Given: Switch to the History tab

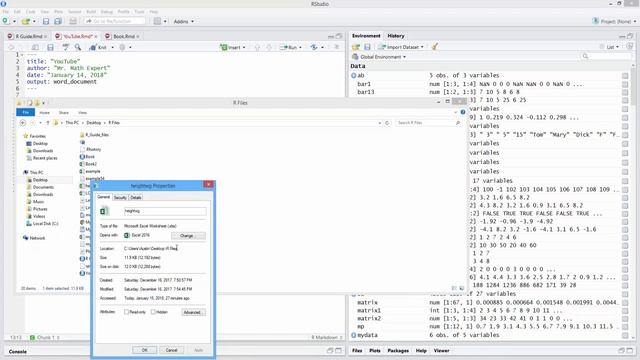Looking at the screenshot, I should coord(396,36).
